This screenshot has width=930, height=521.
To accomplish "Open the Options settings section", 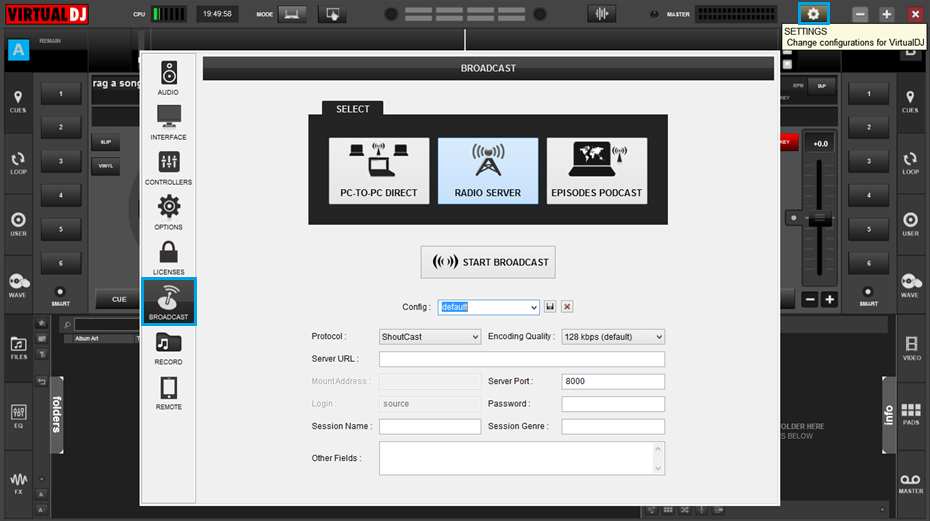I will pos(168,212).
